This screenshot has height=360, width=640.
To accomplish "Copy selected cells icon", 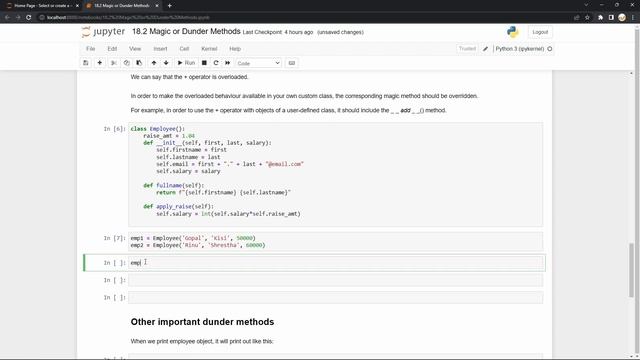I will [127, 63].
